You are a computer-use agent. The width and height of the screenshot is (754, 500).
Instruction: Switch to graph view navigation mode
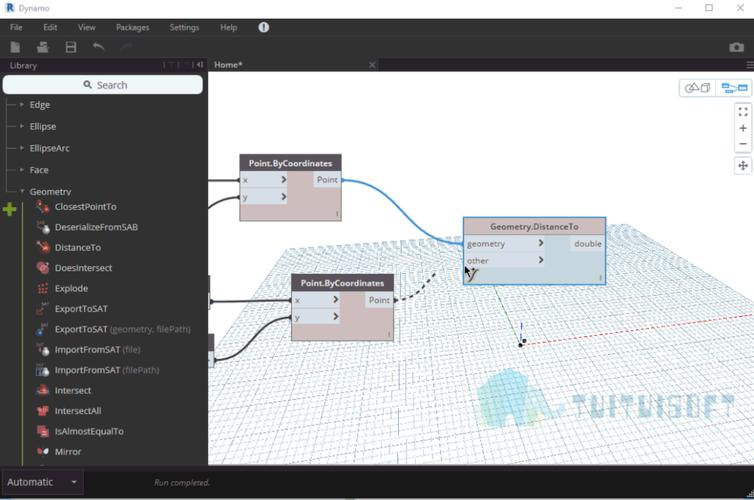pos(735,88)
